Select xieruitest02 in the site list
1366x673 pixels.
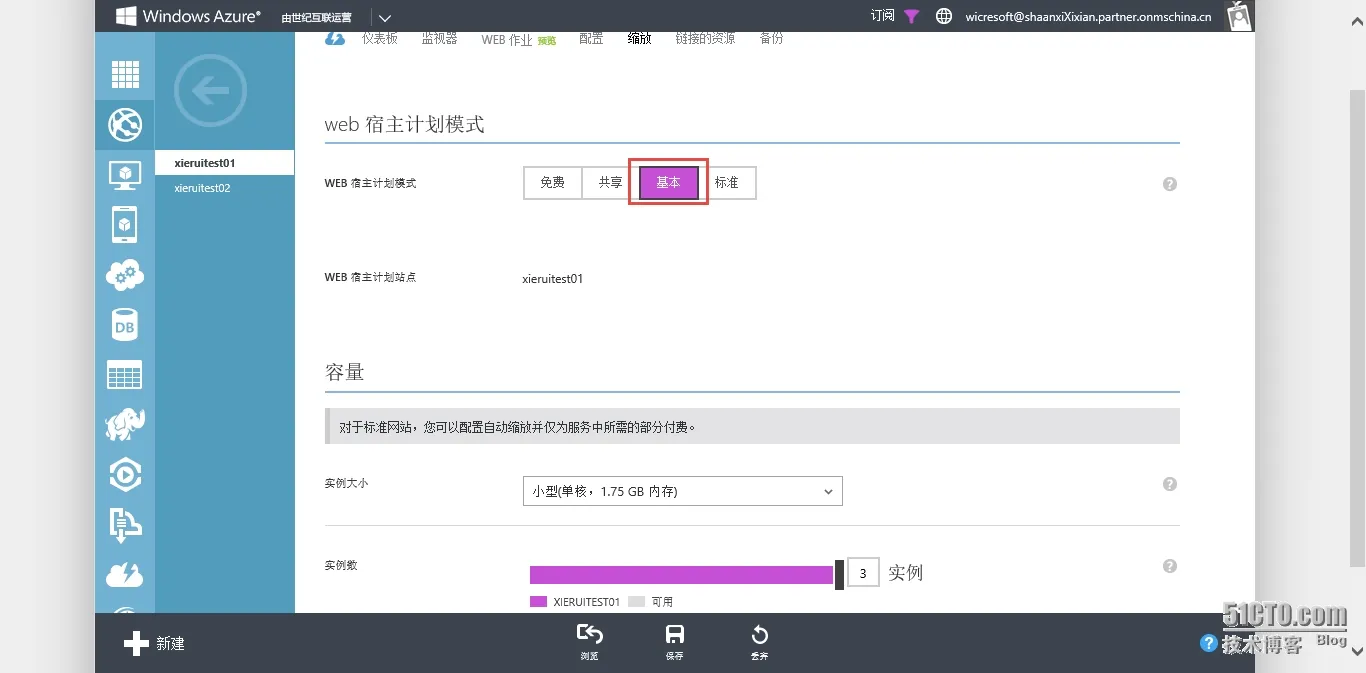click(225, 188)
